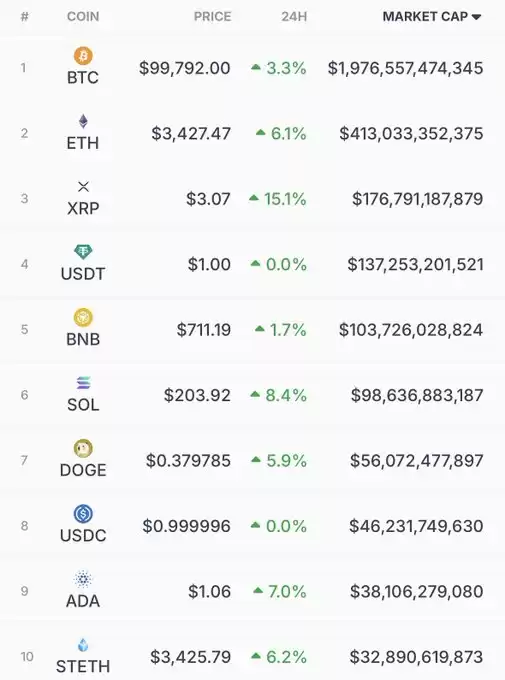Open the USDC blue dollar icon
Viewport: 505px width, 680px height.
pos(83,514)
